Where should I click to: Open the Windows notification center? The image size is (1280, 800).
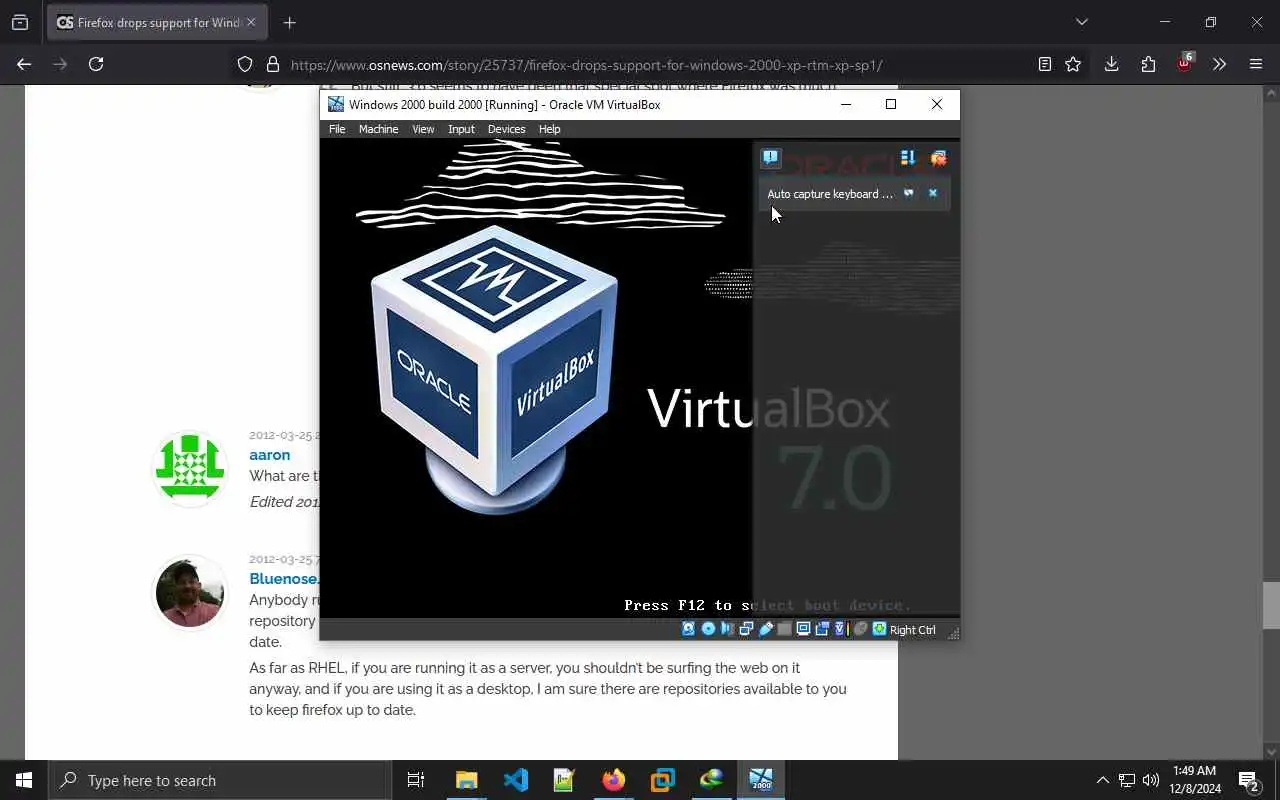pos(1249,780)
